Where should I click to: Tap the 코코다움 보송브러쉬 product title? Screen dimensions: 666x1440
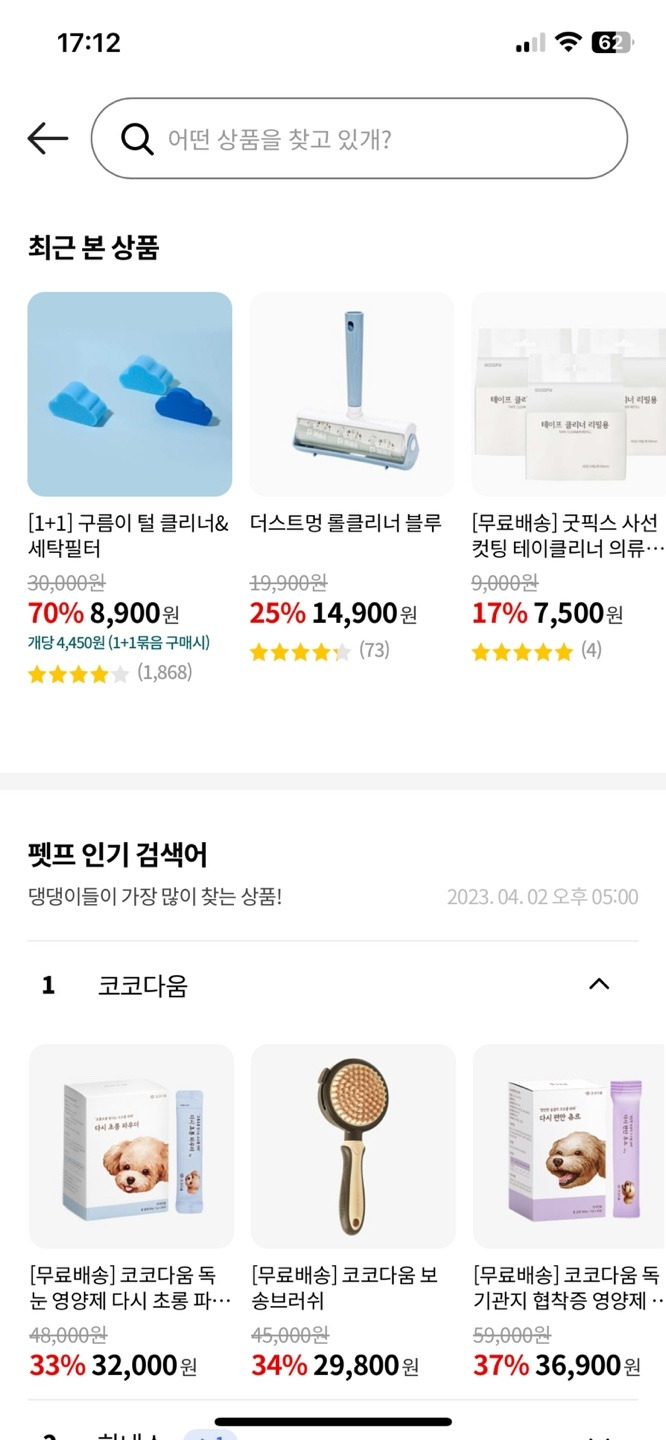345,1288
